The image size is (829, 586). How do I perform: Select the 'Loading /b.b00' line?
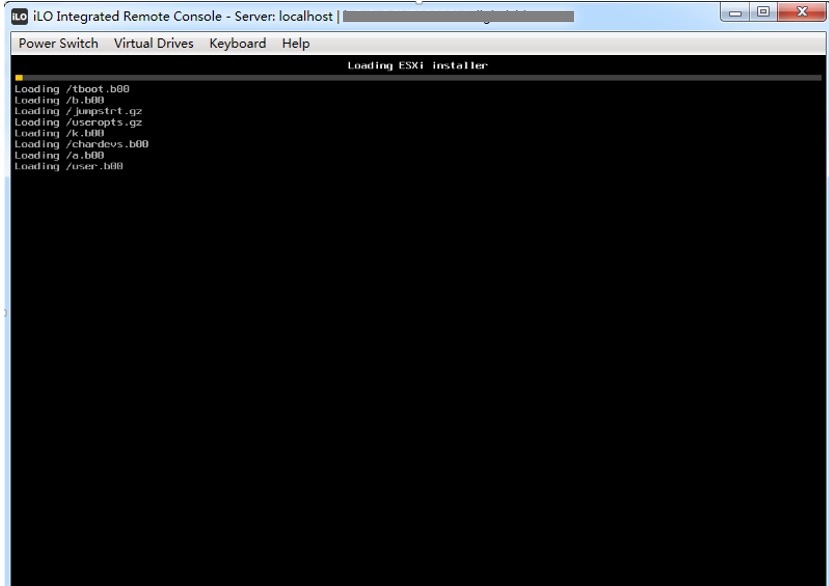tap(59, 100)
